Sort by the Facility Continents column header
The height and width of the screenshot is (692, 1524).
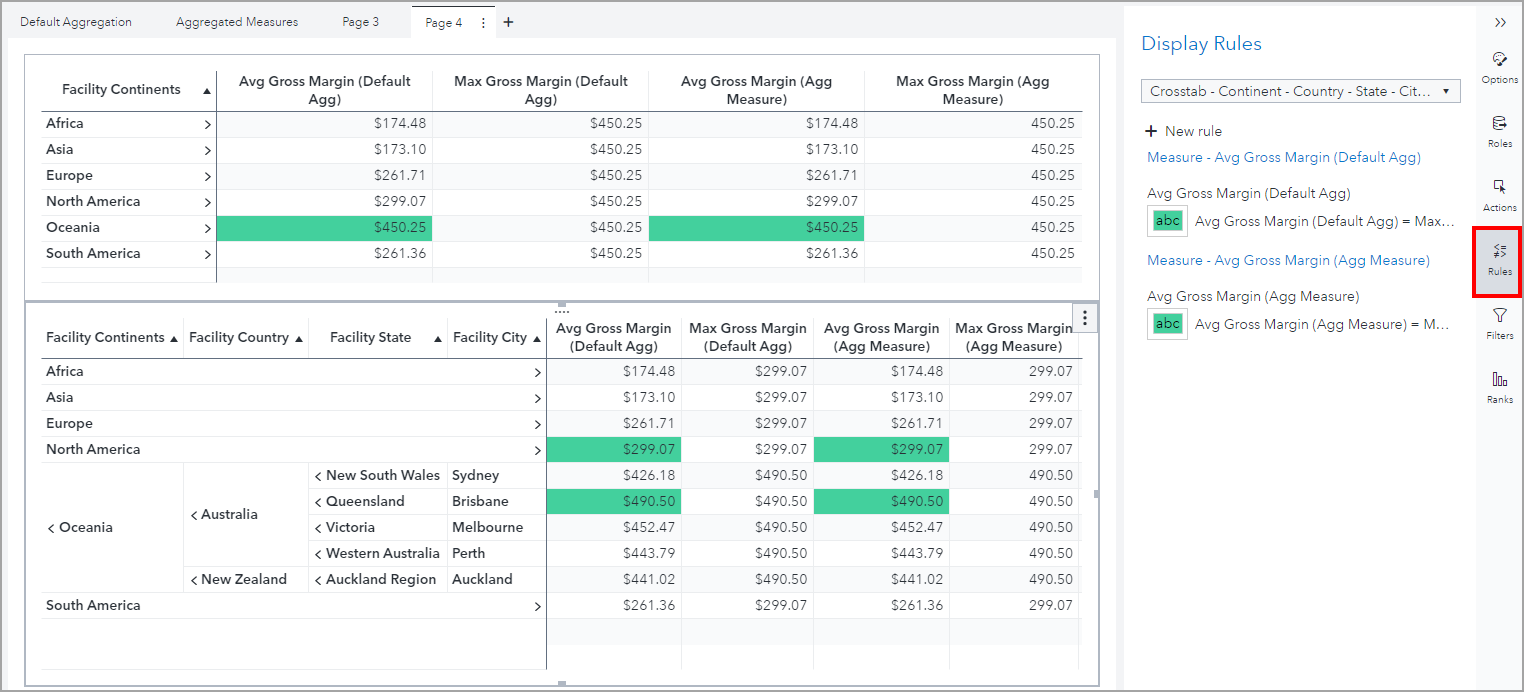(x=123, y=89)
